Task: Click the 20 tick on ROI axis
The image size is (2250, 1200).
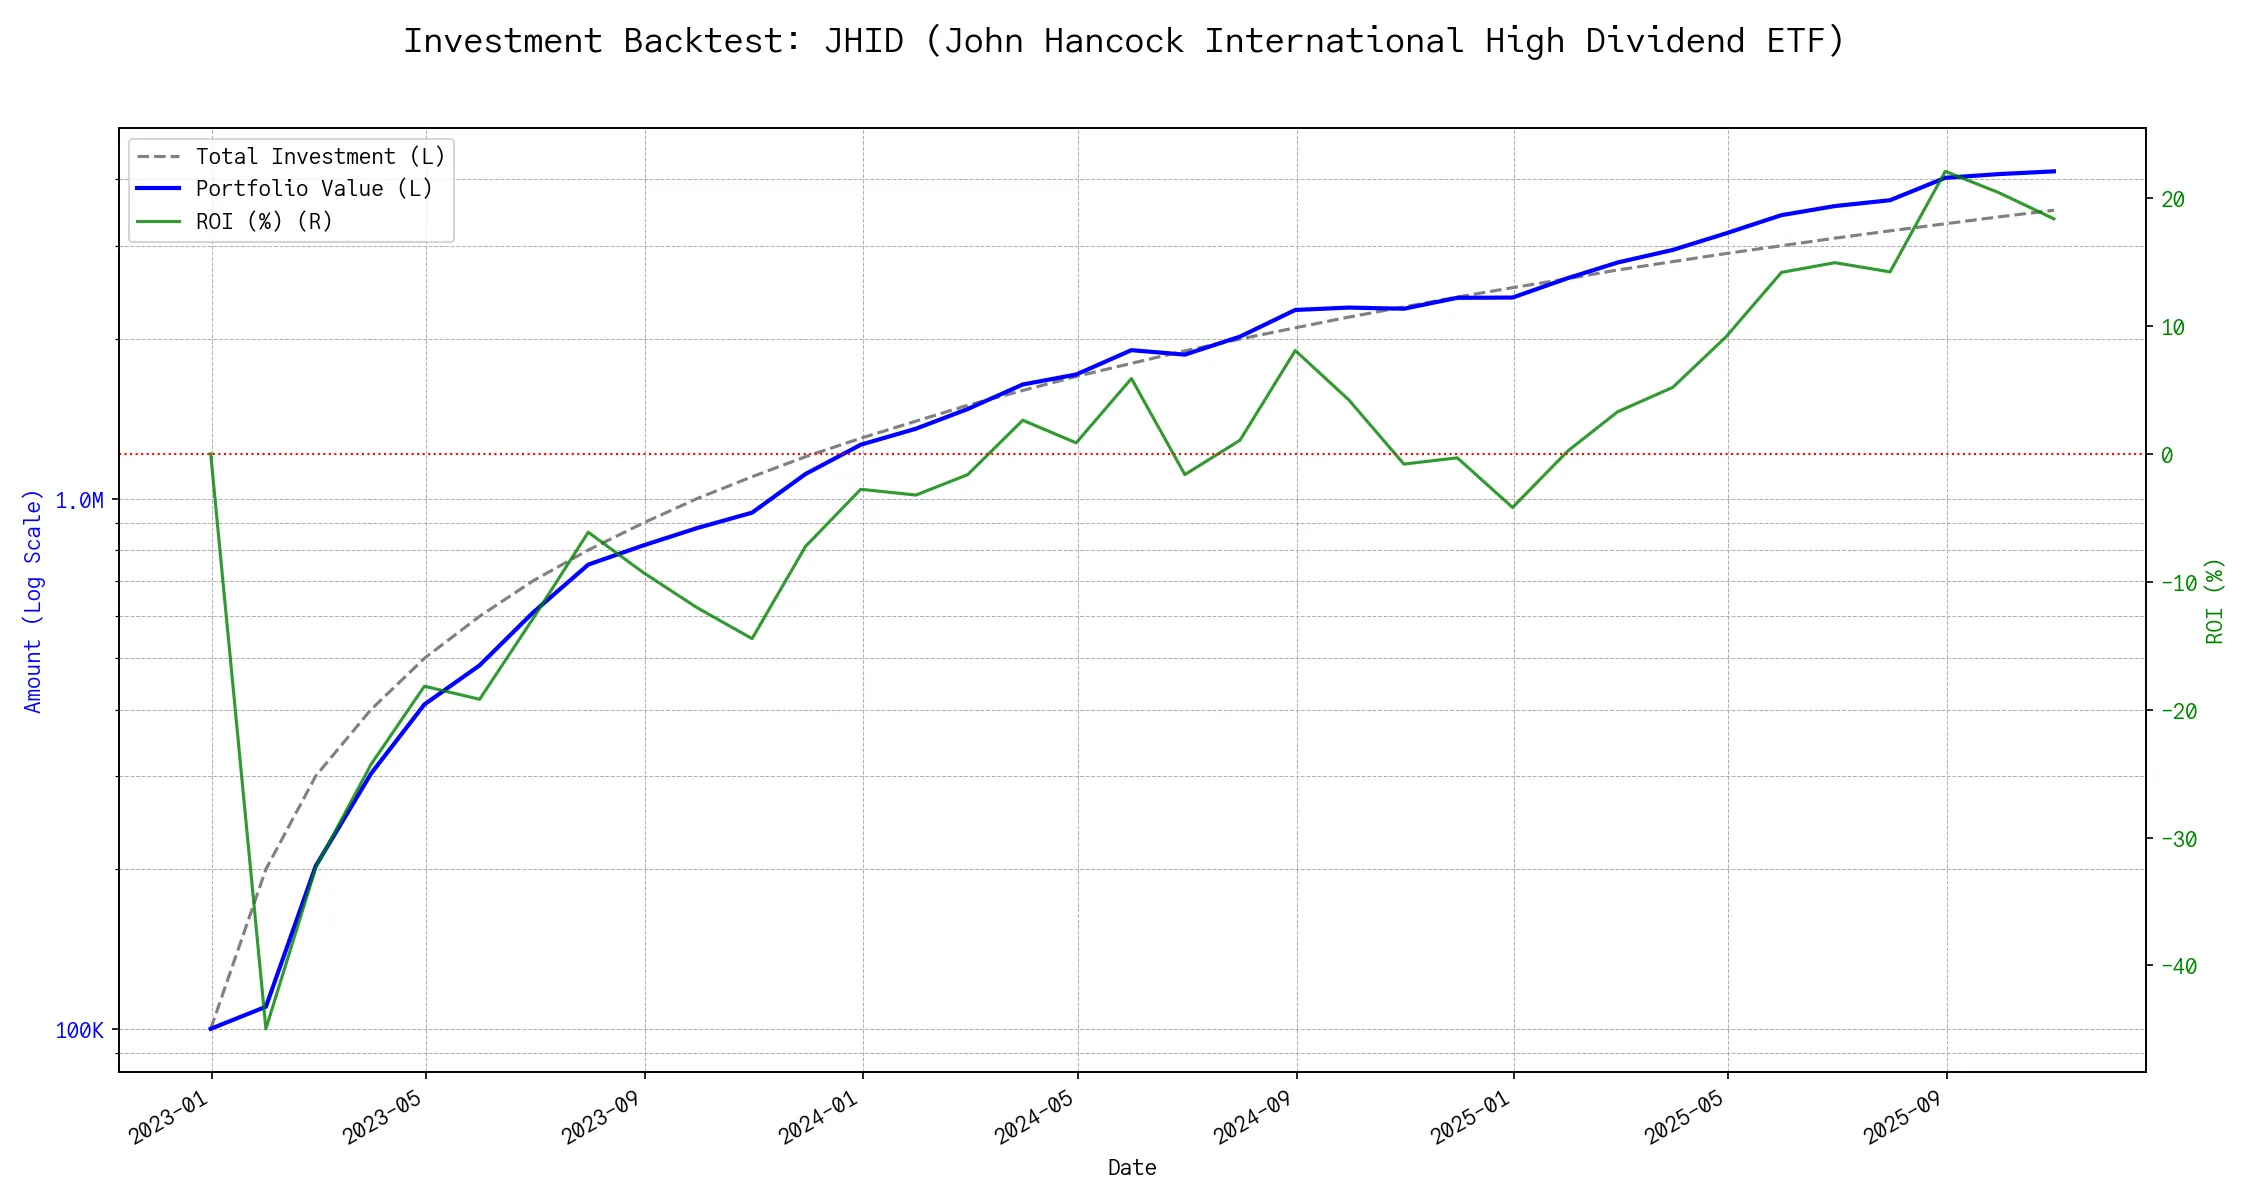Action: click(x=2173, y=199)
